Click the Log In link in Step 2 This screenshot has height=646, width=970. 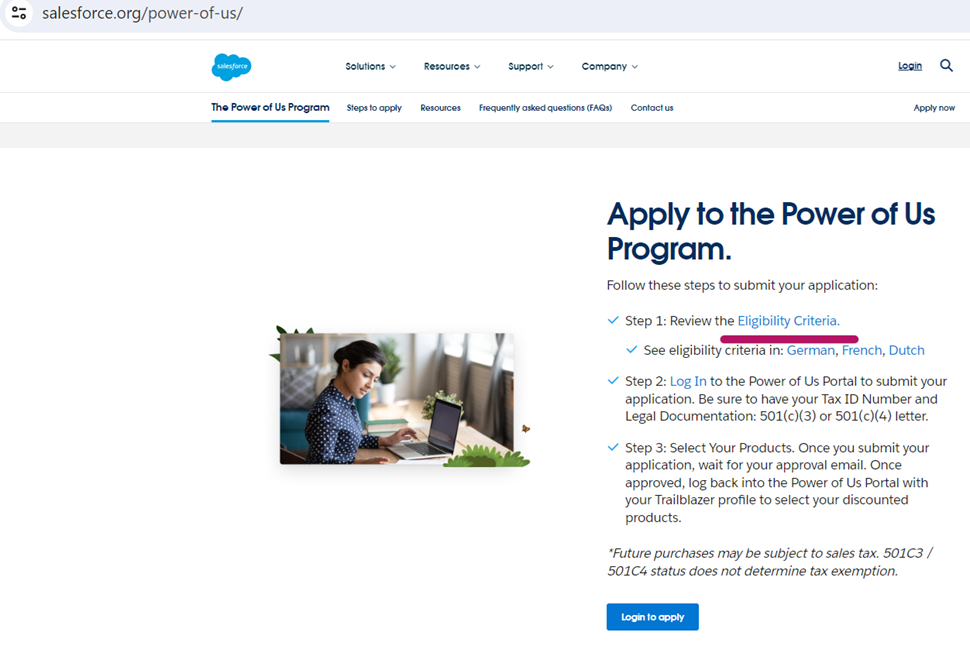point(688,381)
